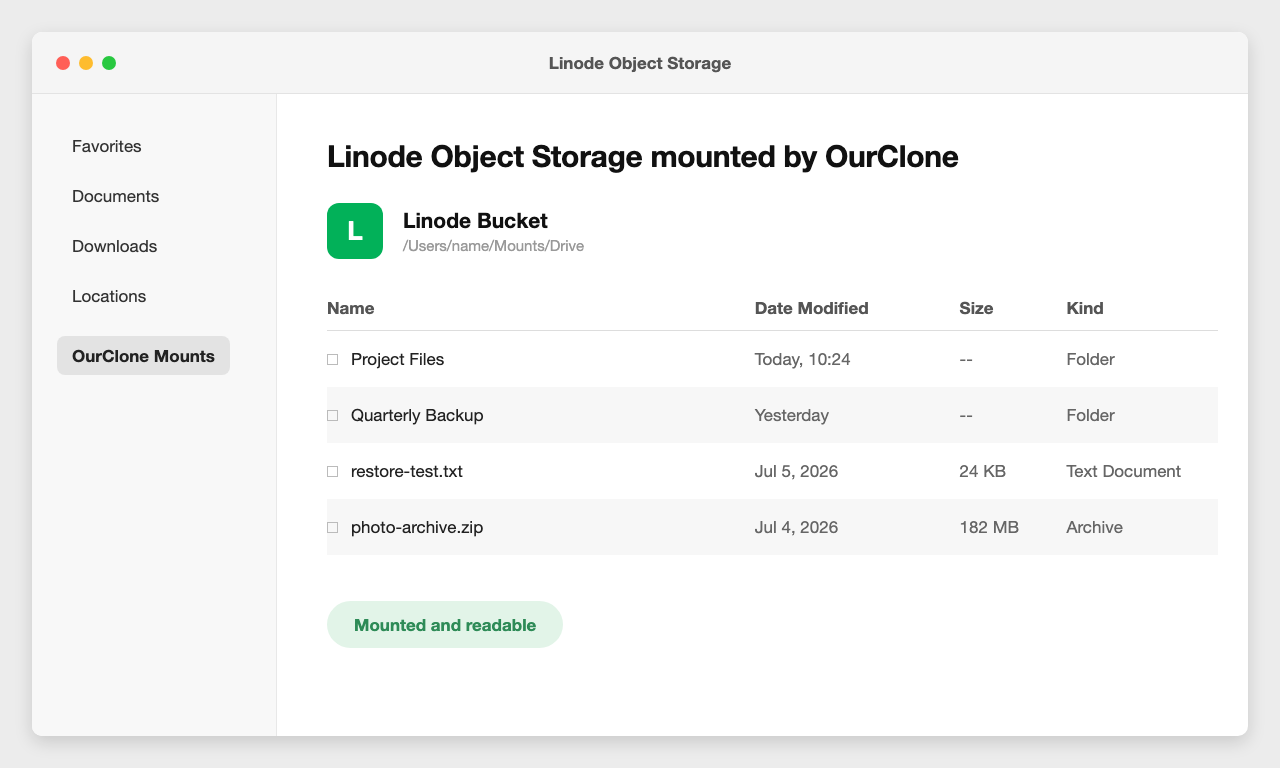The image size is (1280, 768).
Task: Click the Yesterday date cell
Action: click(x=792, y=415)
